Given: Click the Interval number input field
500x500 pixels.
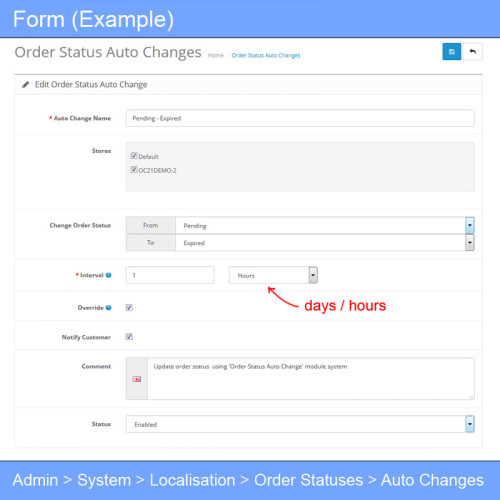Looking at the screenshot, I should 170,275.
